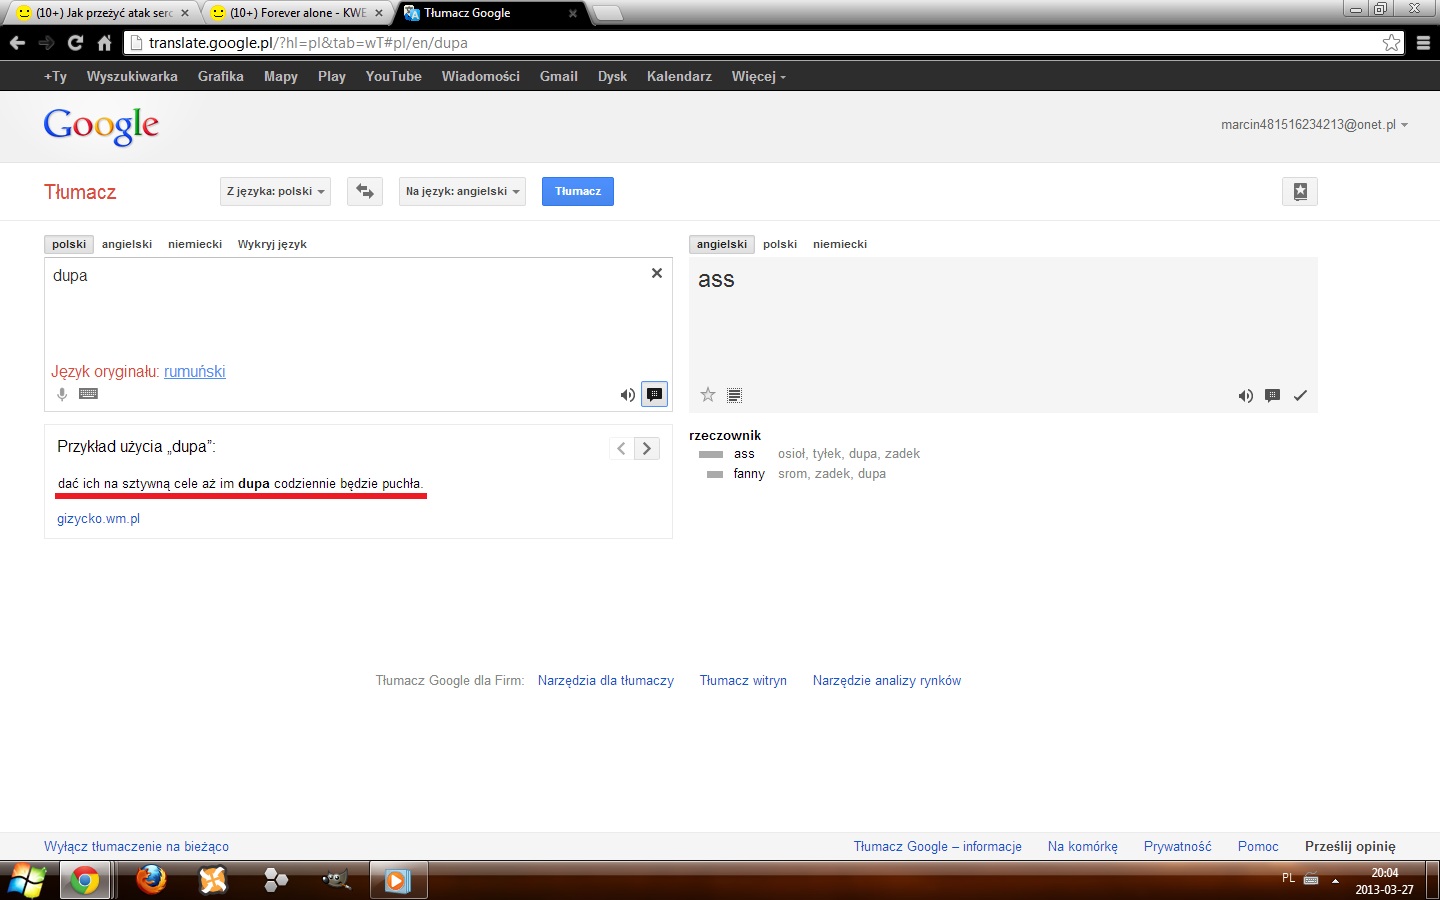
Task: Click the taskbar clock showing 20:04
Action: click(1385, 881)
